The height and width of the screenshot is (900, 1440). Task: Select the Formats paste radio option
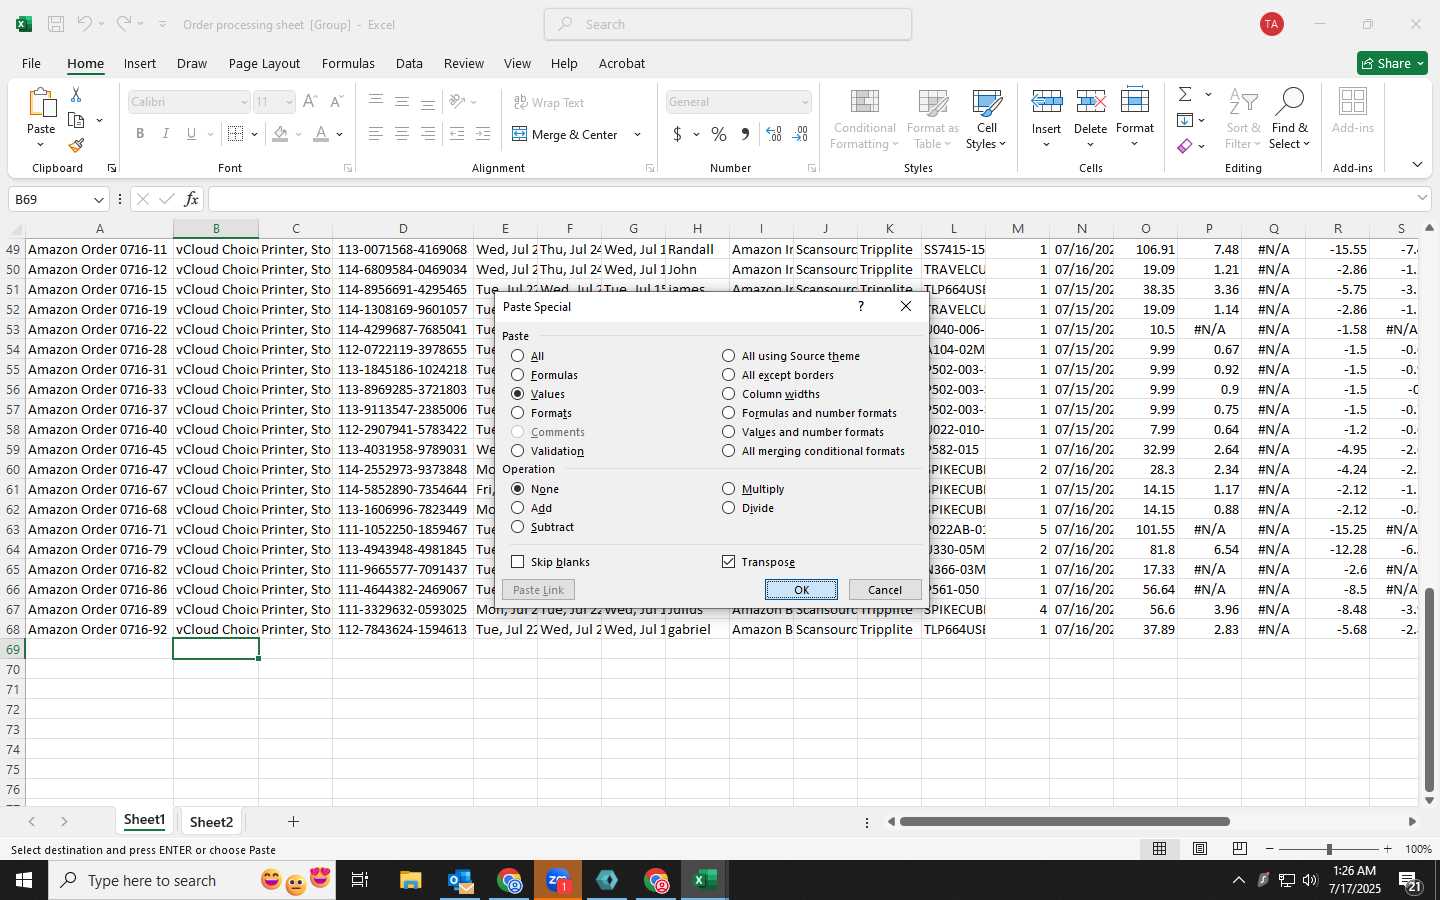(518, 413)
